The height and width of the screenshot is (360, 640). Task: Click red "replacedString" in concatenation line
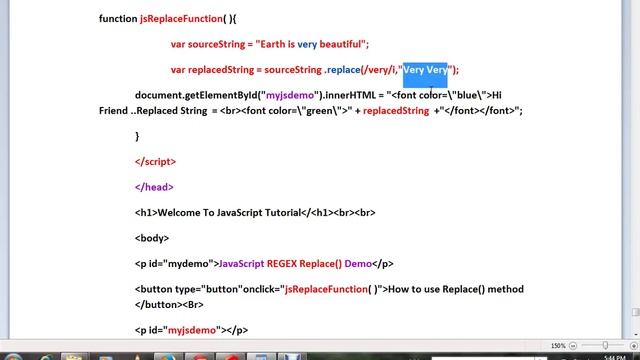396,111
